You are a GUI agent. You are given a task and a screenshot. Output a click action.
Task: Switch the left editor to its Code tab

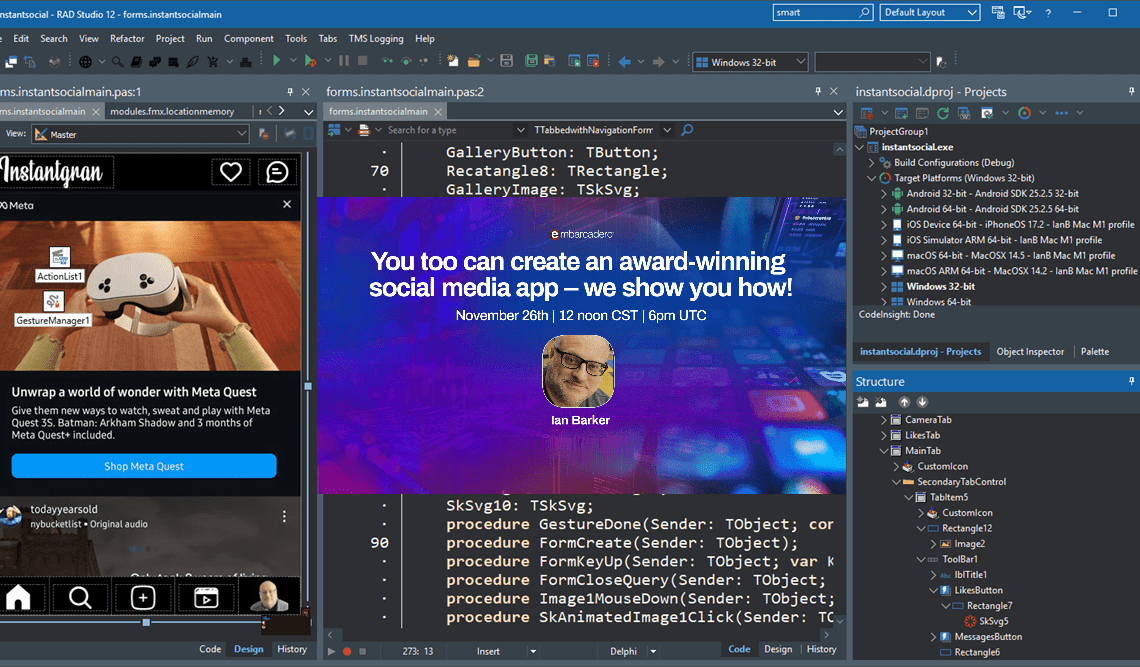tap(210, 649)
